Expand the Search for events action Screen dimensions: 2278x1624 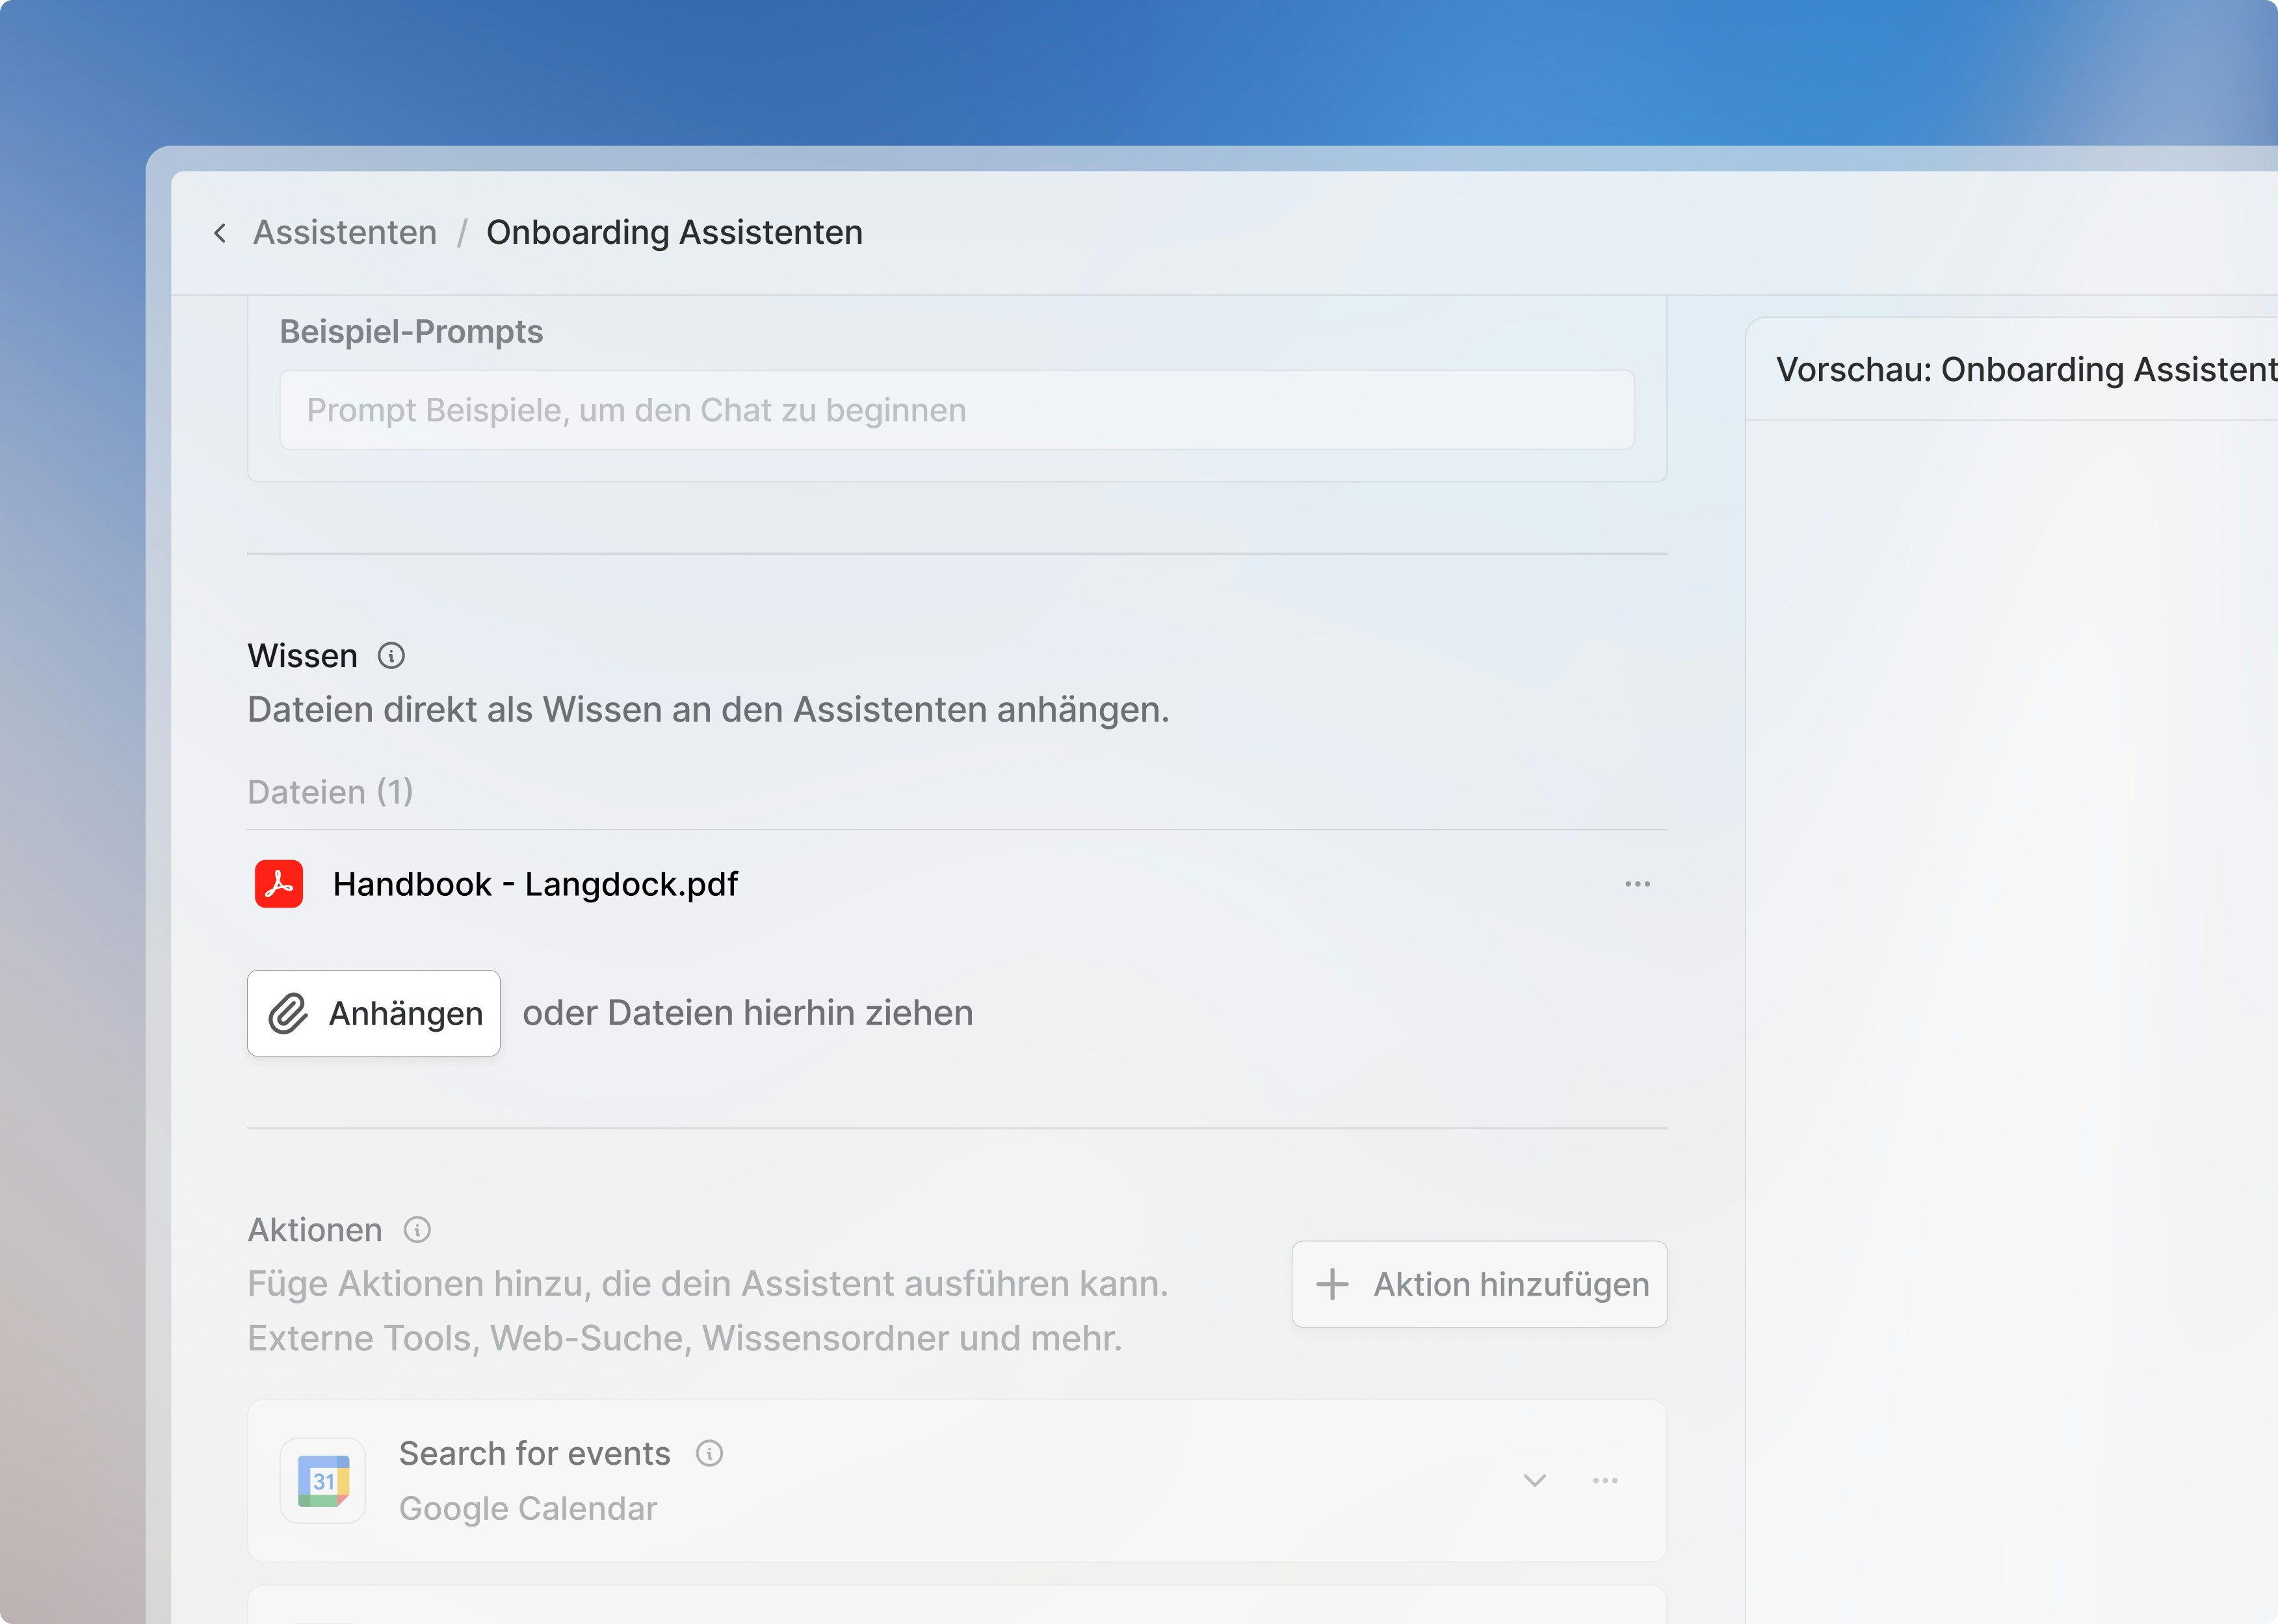pyautogui.click(x=1534, y=1481)
